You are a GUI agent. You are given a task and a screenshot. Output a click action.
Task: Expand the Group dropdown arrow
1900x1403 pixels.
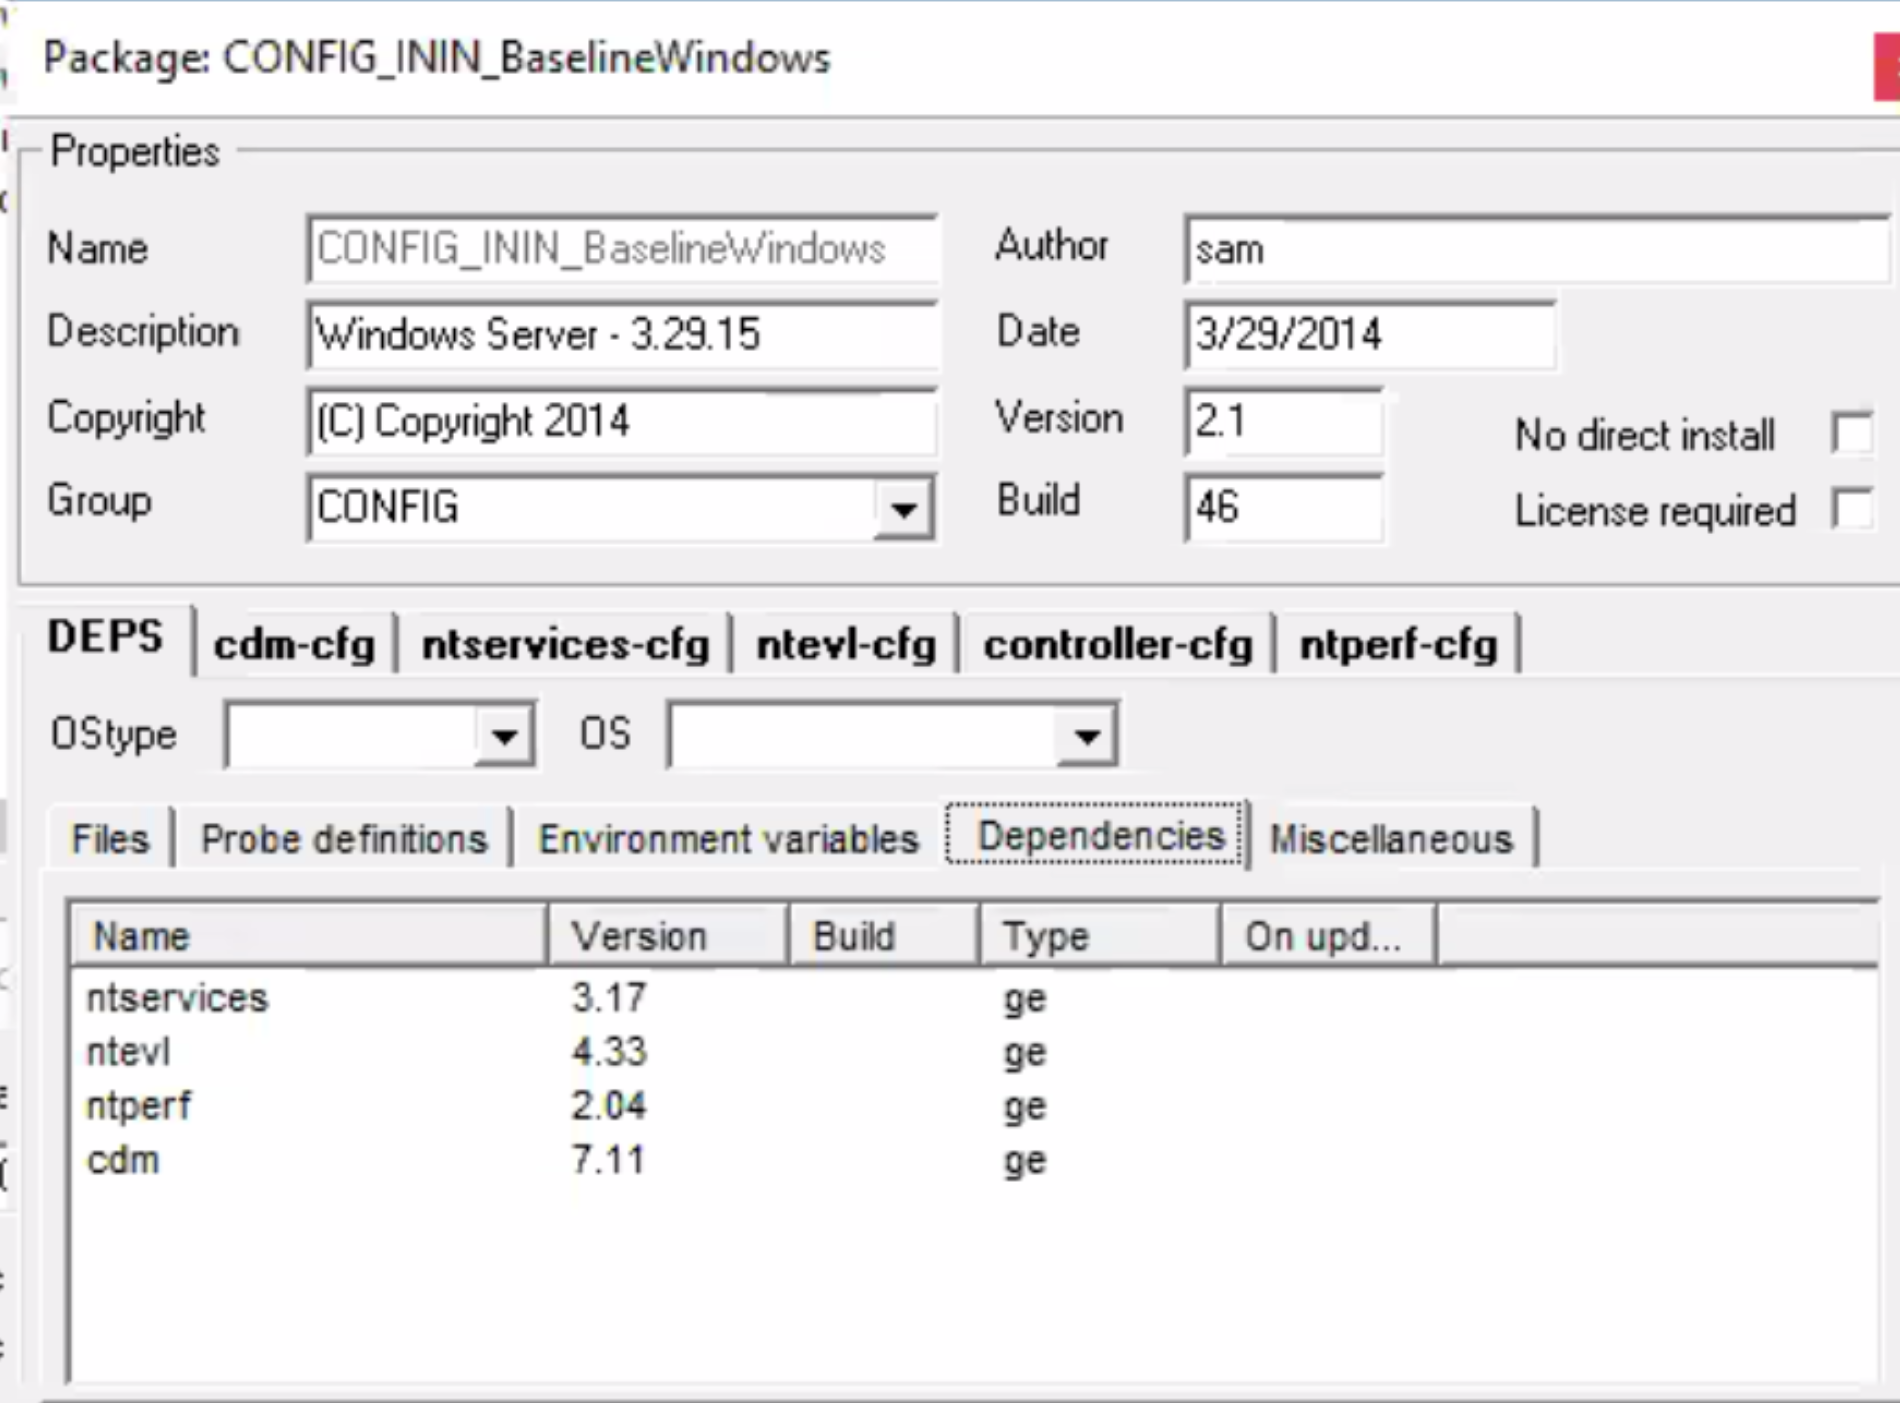pyautogui.click(x=903, y=509)
